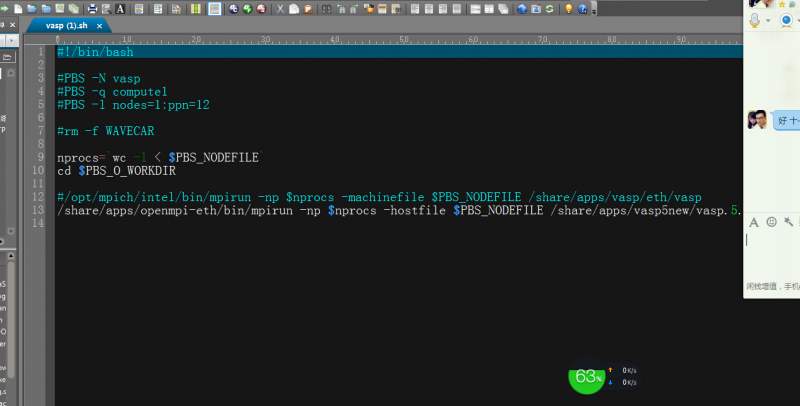
Task: Click the Copy icon next to Cut
Action: point(294,9)
